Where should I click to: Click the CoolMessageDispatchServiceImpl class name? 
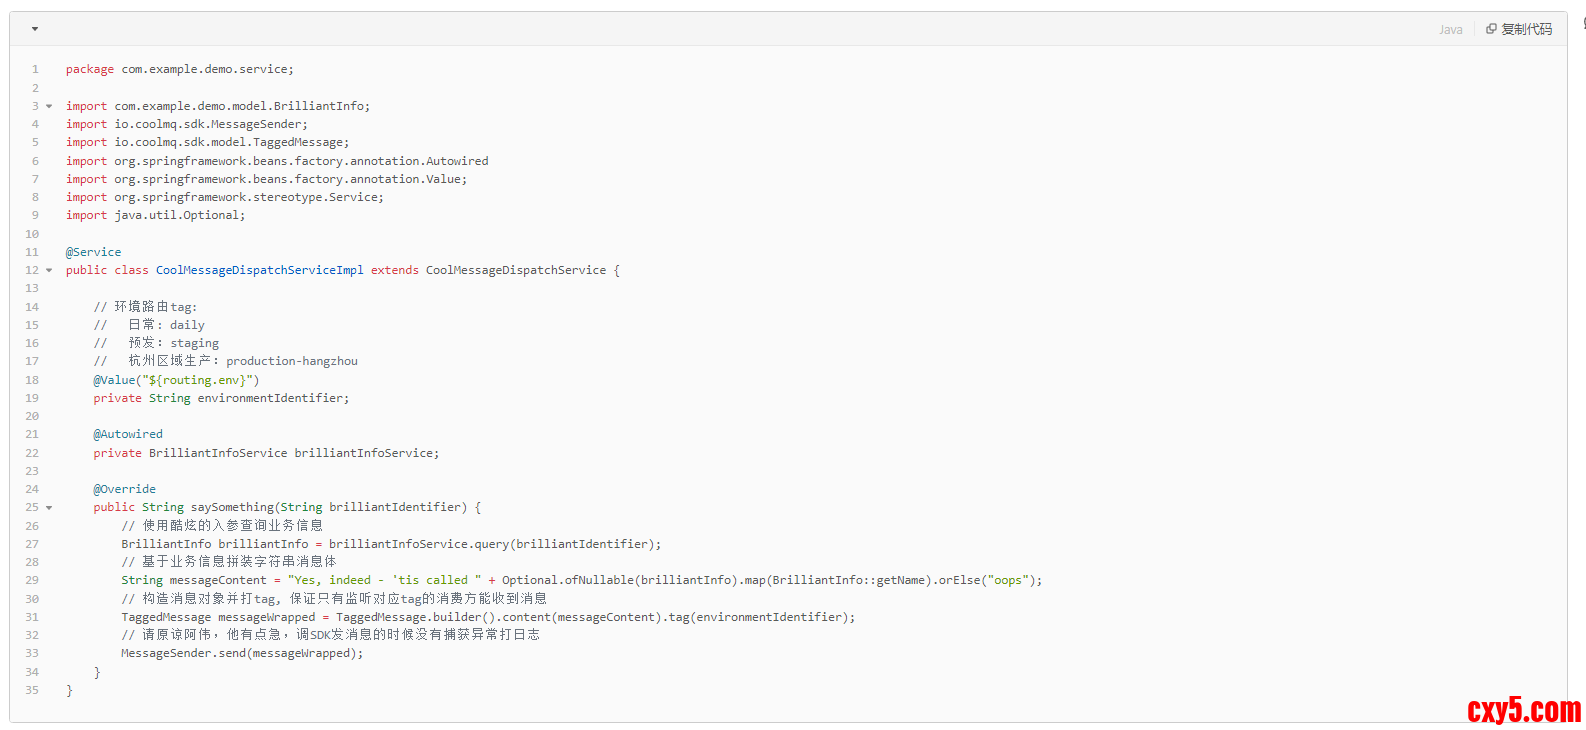259,270
